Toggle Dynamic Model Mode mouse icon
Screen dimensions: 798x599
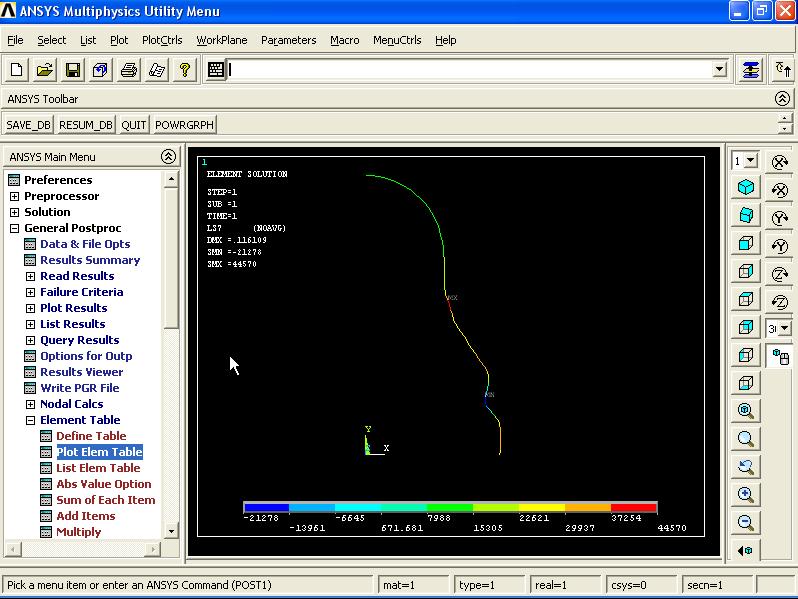tap(780, 356)
